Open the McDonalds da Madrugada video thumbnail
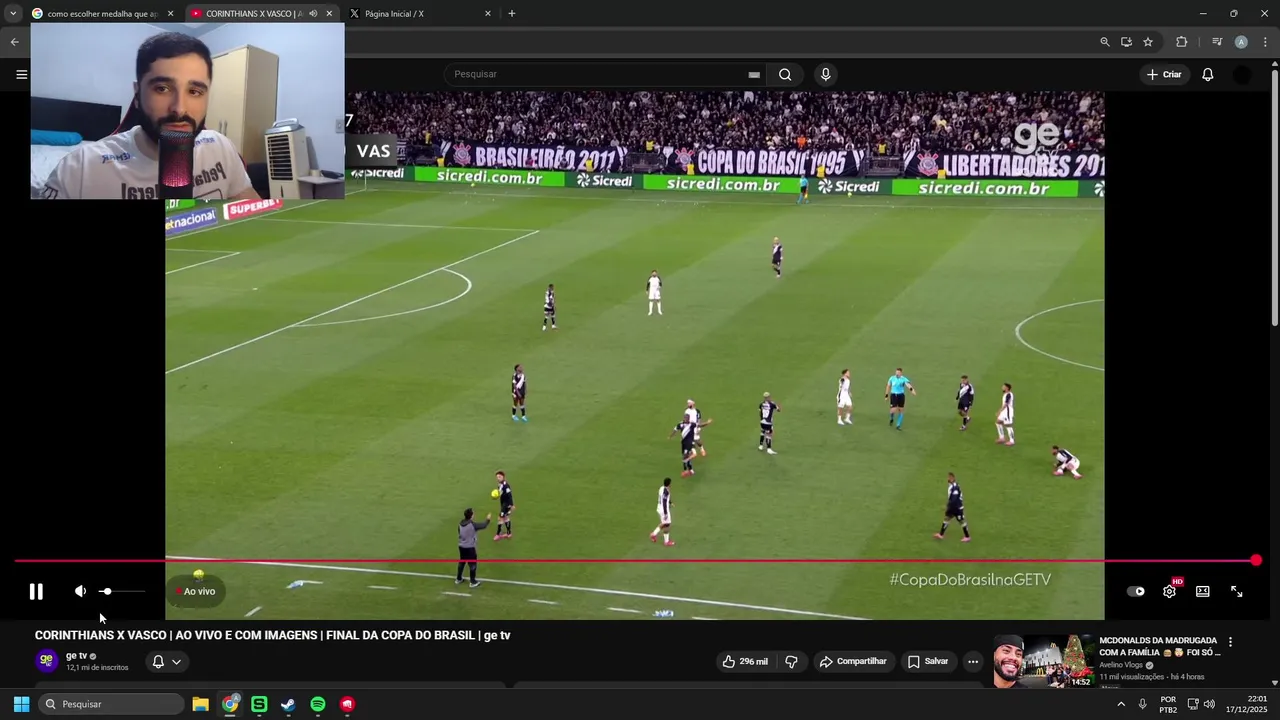 point(1043,661)
